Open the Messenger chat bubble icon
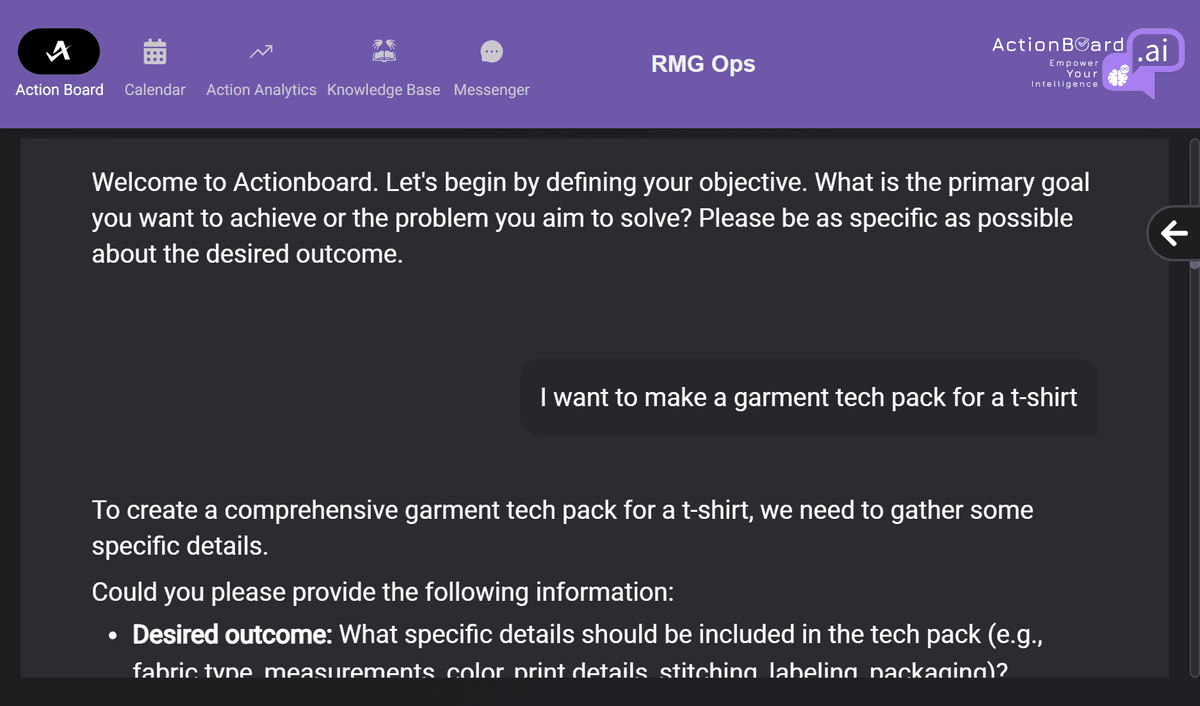This screenshot has height=706, width=1200. (x=491, y=51)
